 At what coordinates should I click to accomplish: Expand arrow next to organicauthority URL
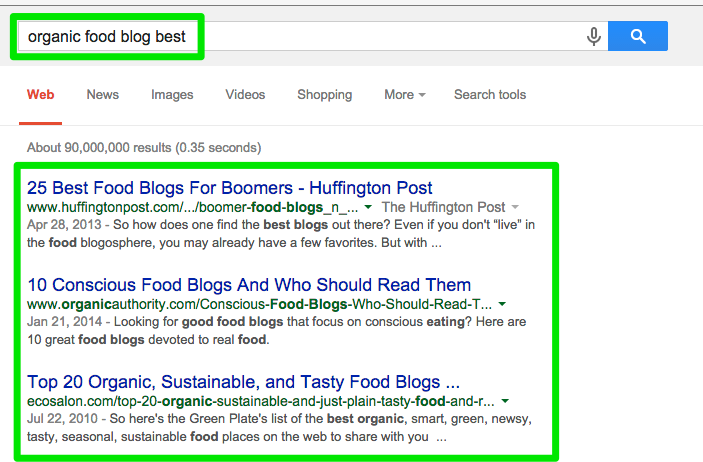coord(502,304)
